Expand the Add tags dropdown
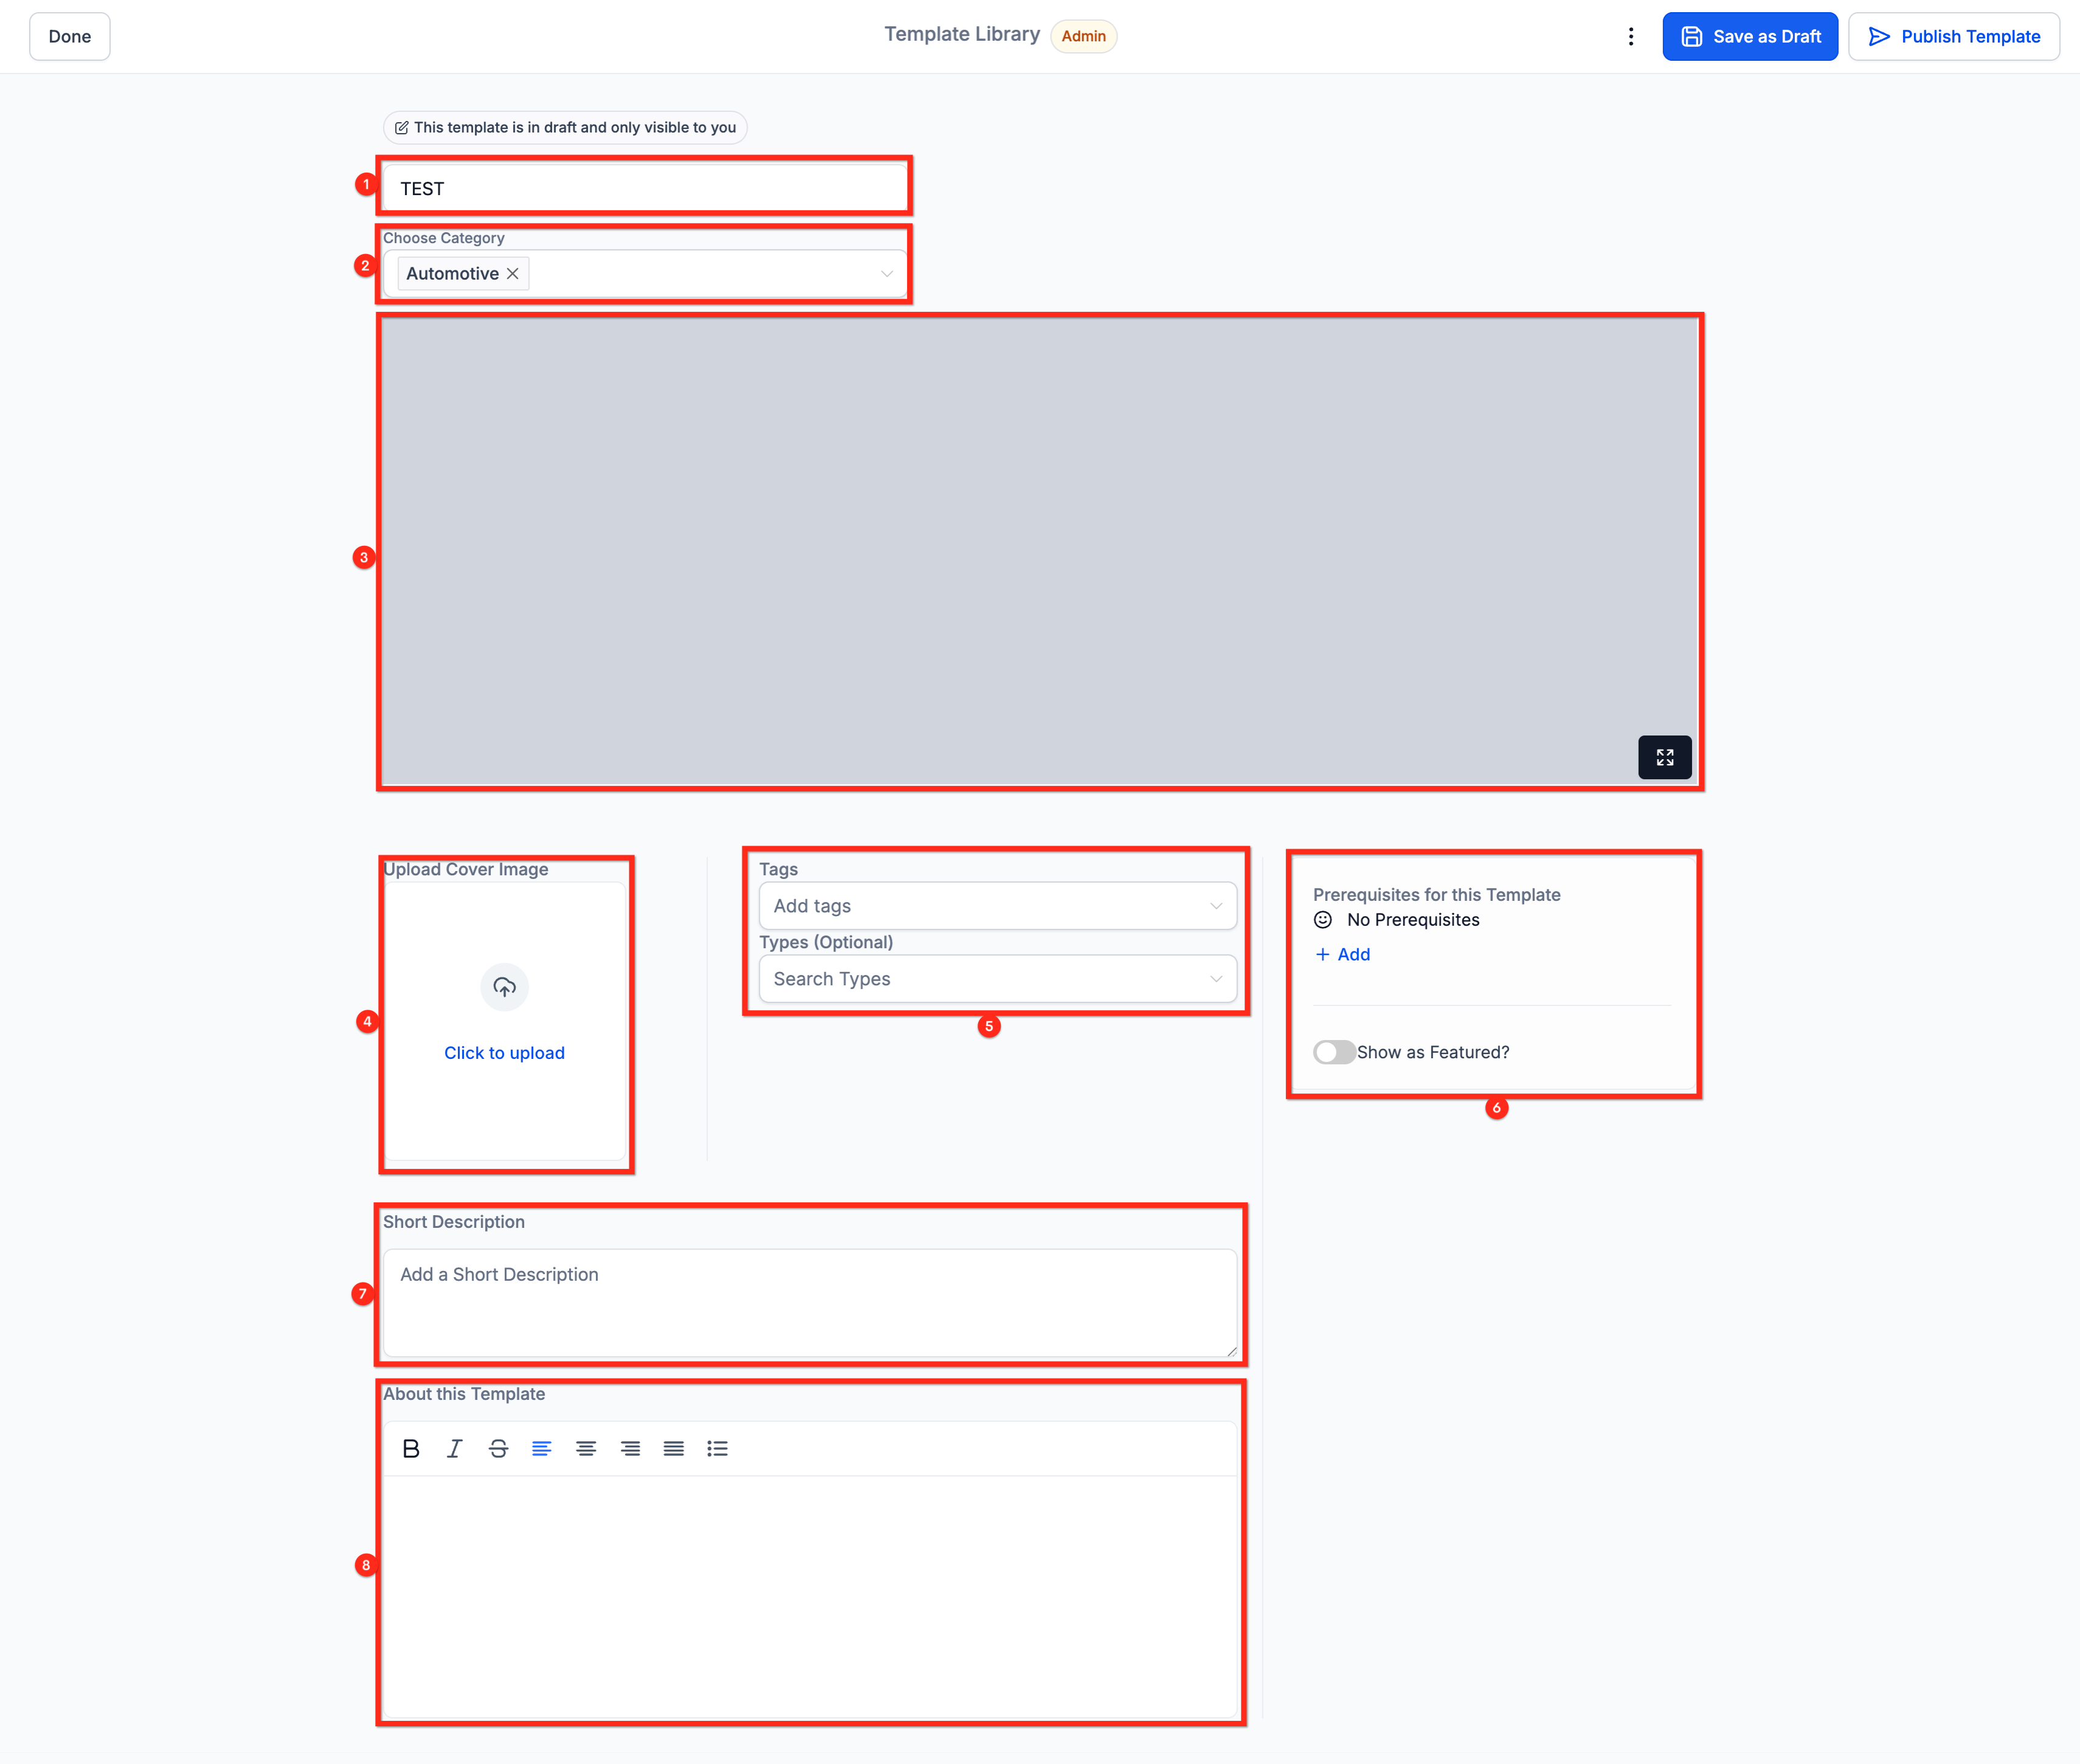Screen dimensions: 2080x1764 pyautogui.click(x=1215, y=906)
